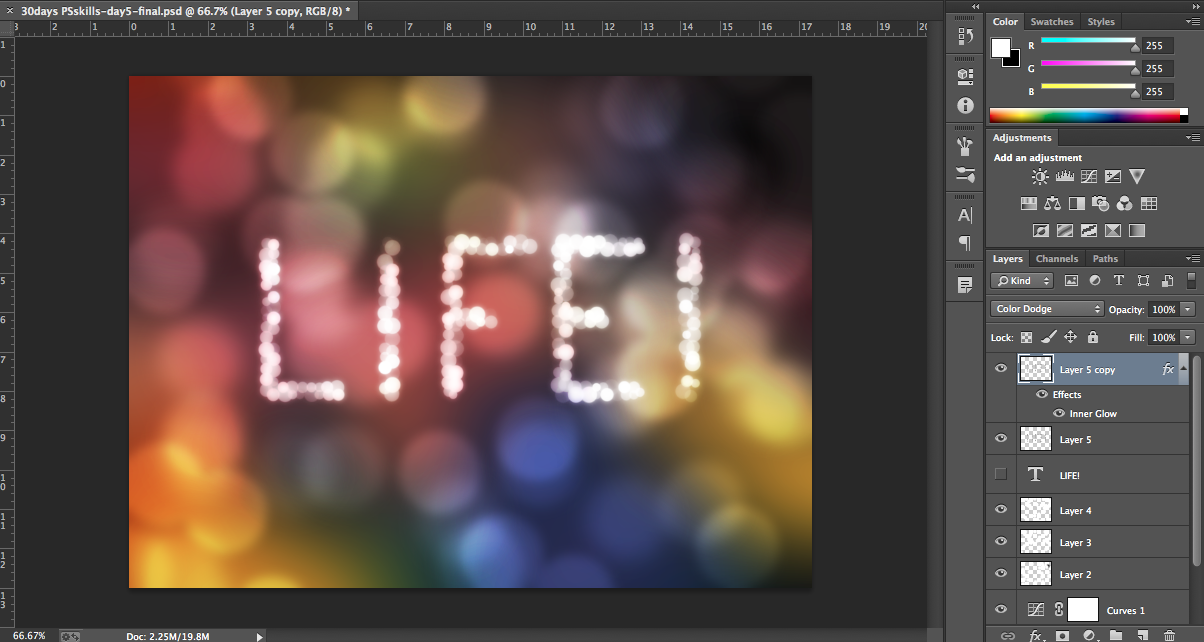Viewport: 1204px width, 642px height.
Task: Add a Brightness/Contrast adjustment
Action: [1040, 177]
